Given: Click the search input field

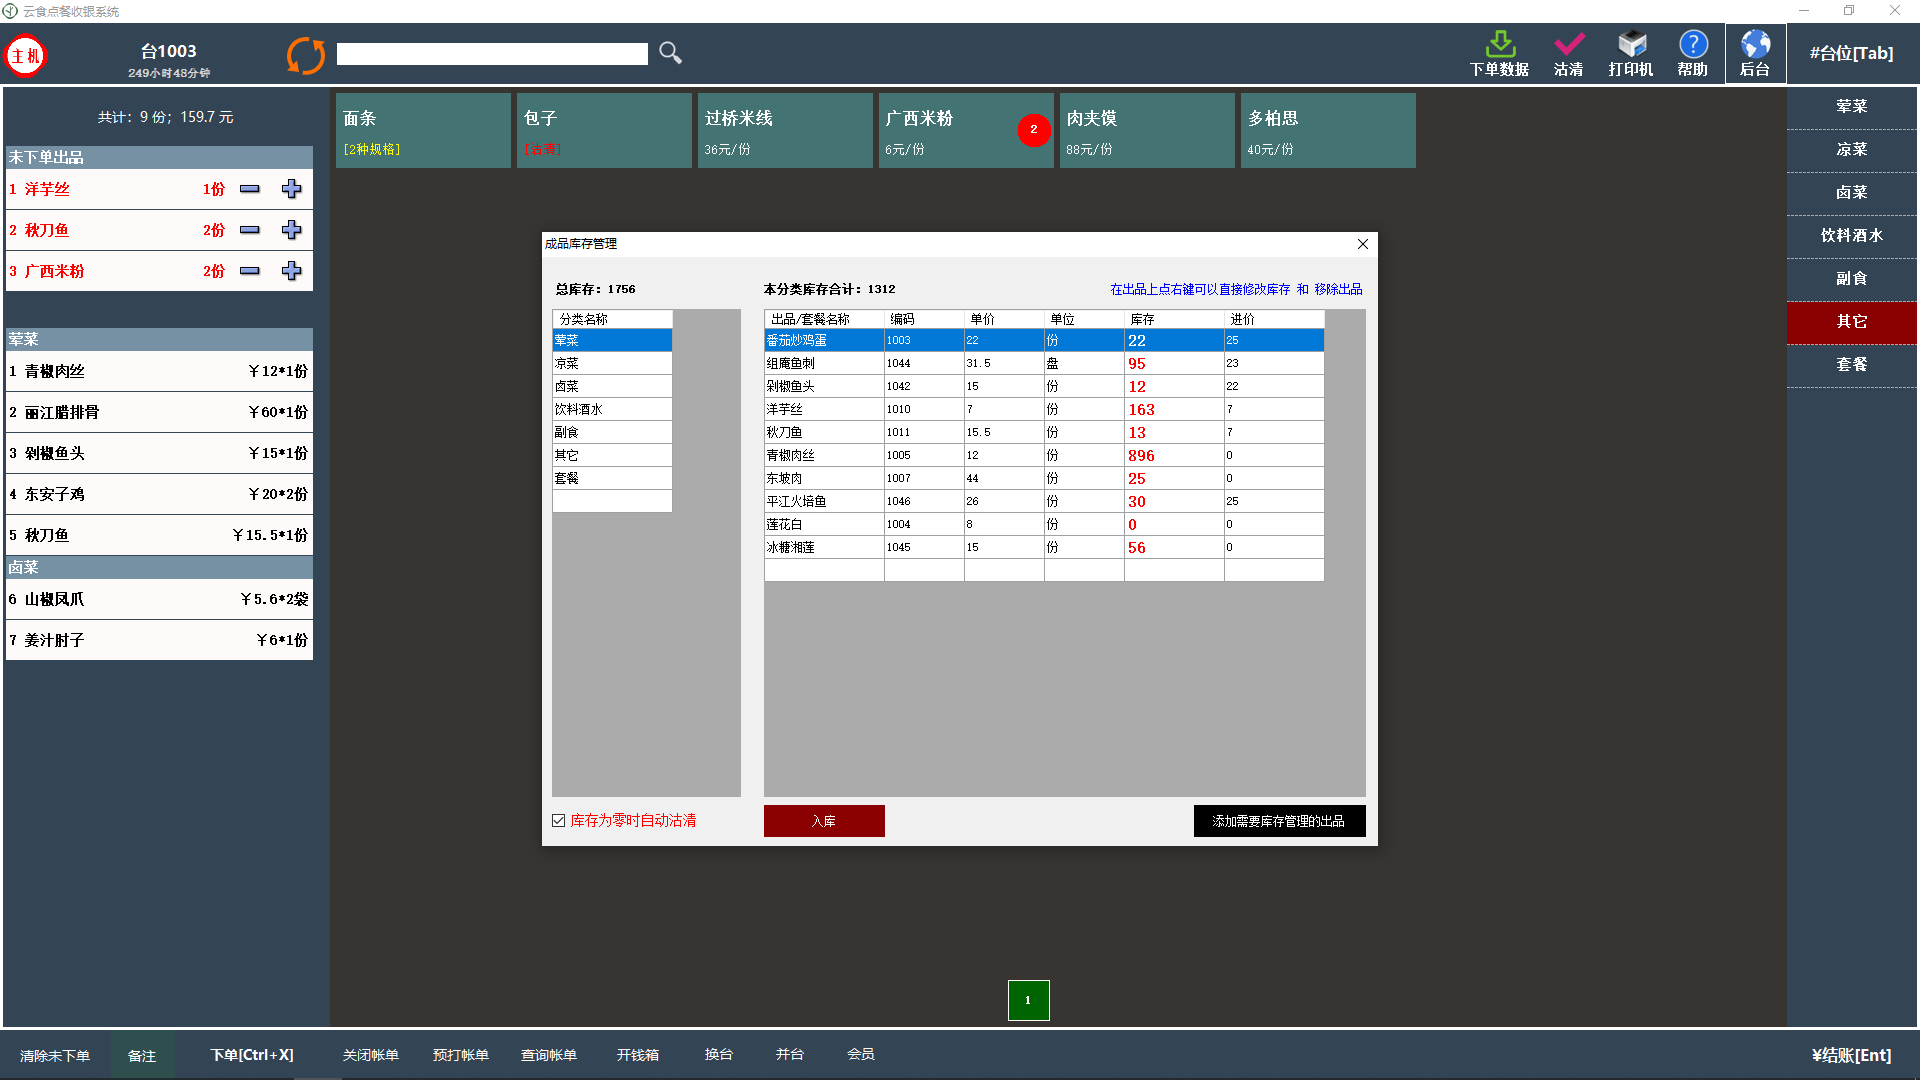Looking at the screenshot, I should [492, 54].
